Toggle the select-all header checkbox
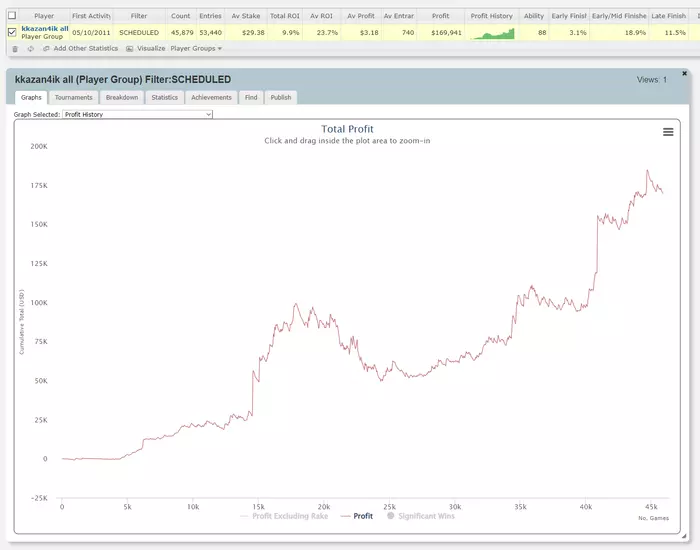The height and width of the screenshot is (550, 700). coord(12,16)
